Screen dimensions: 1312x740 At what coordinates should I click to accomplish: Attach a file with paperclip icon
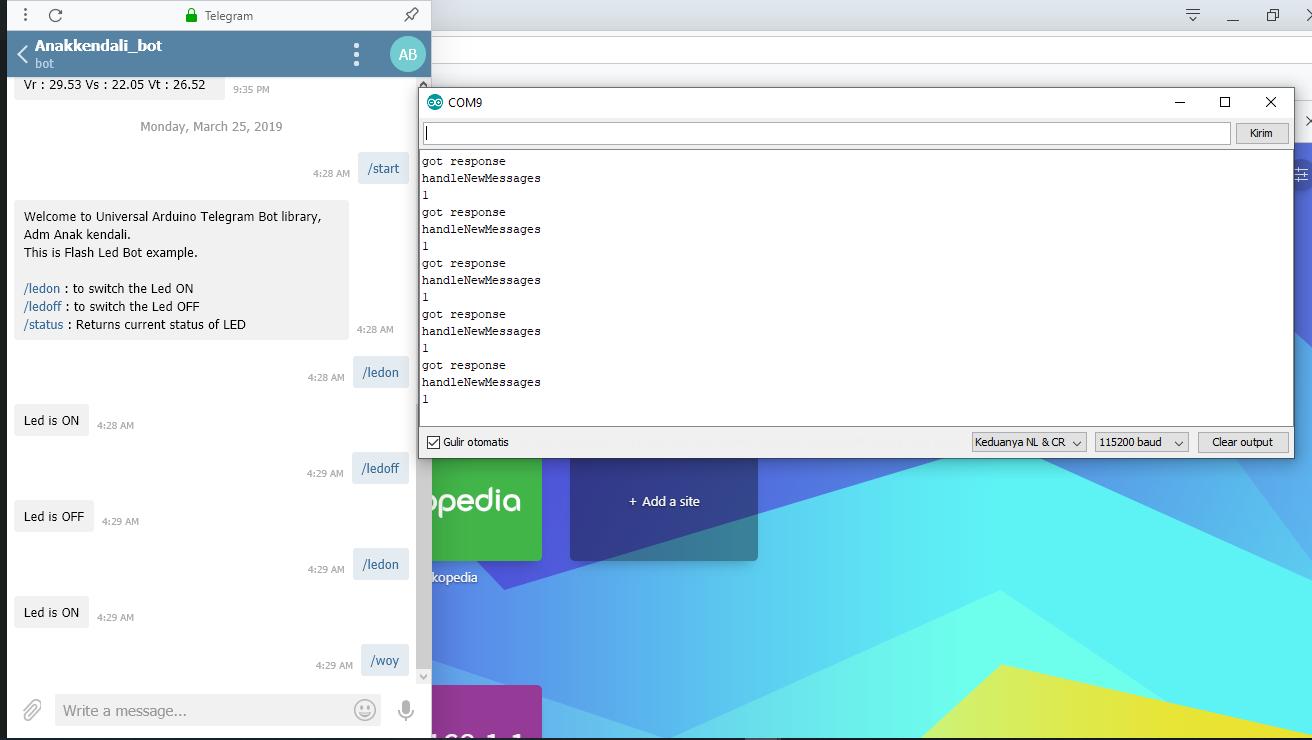[x=32, y=710]
